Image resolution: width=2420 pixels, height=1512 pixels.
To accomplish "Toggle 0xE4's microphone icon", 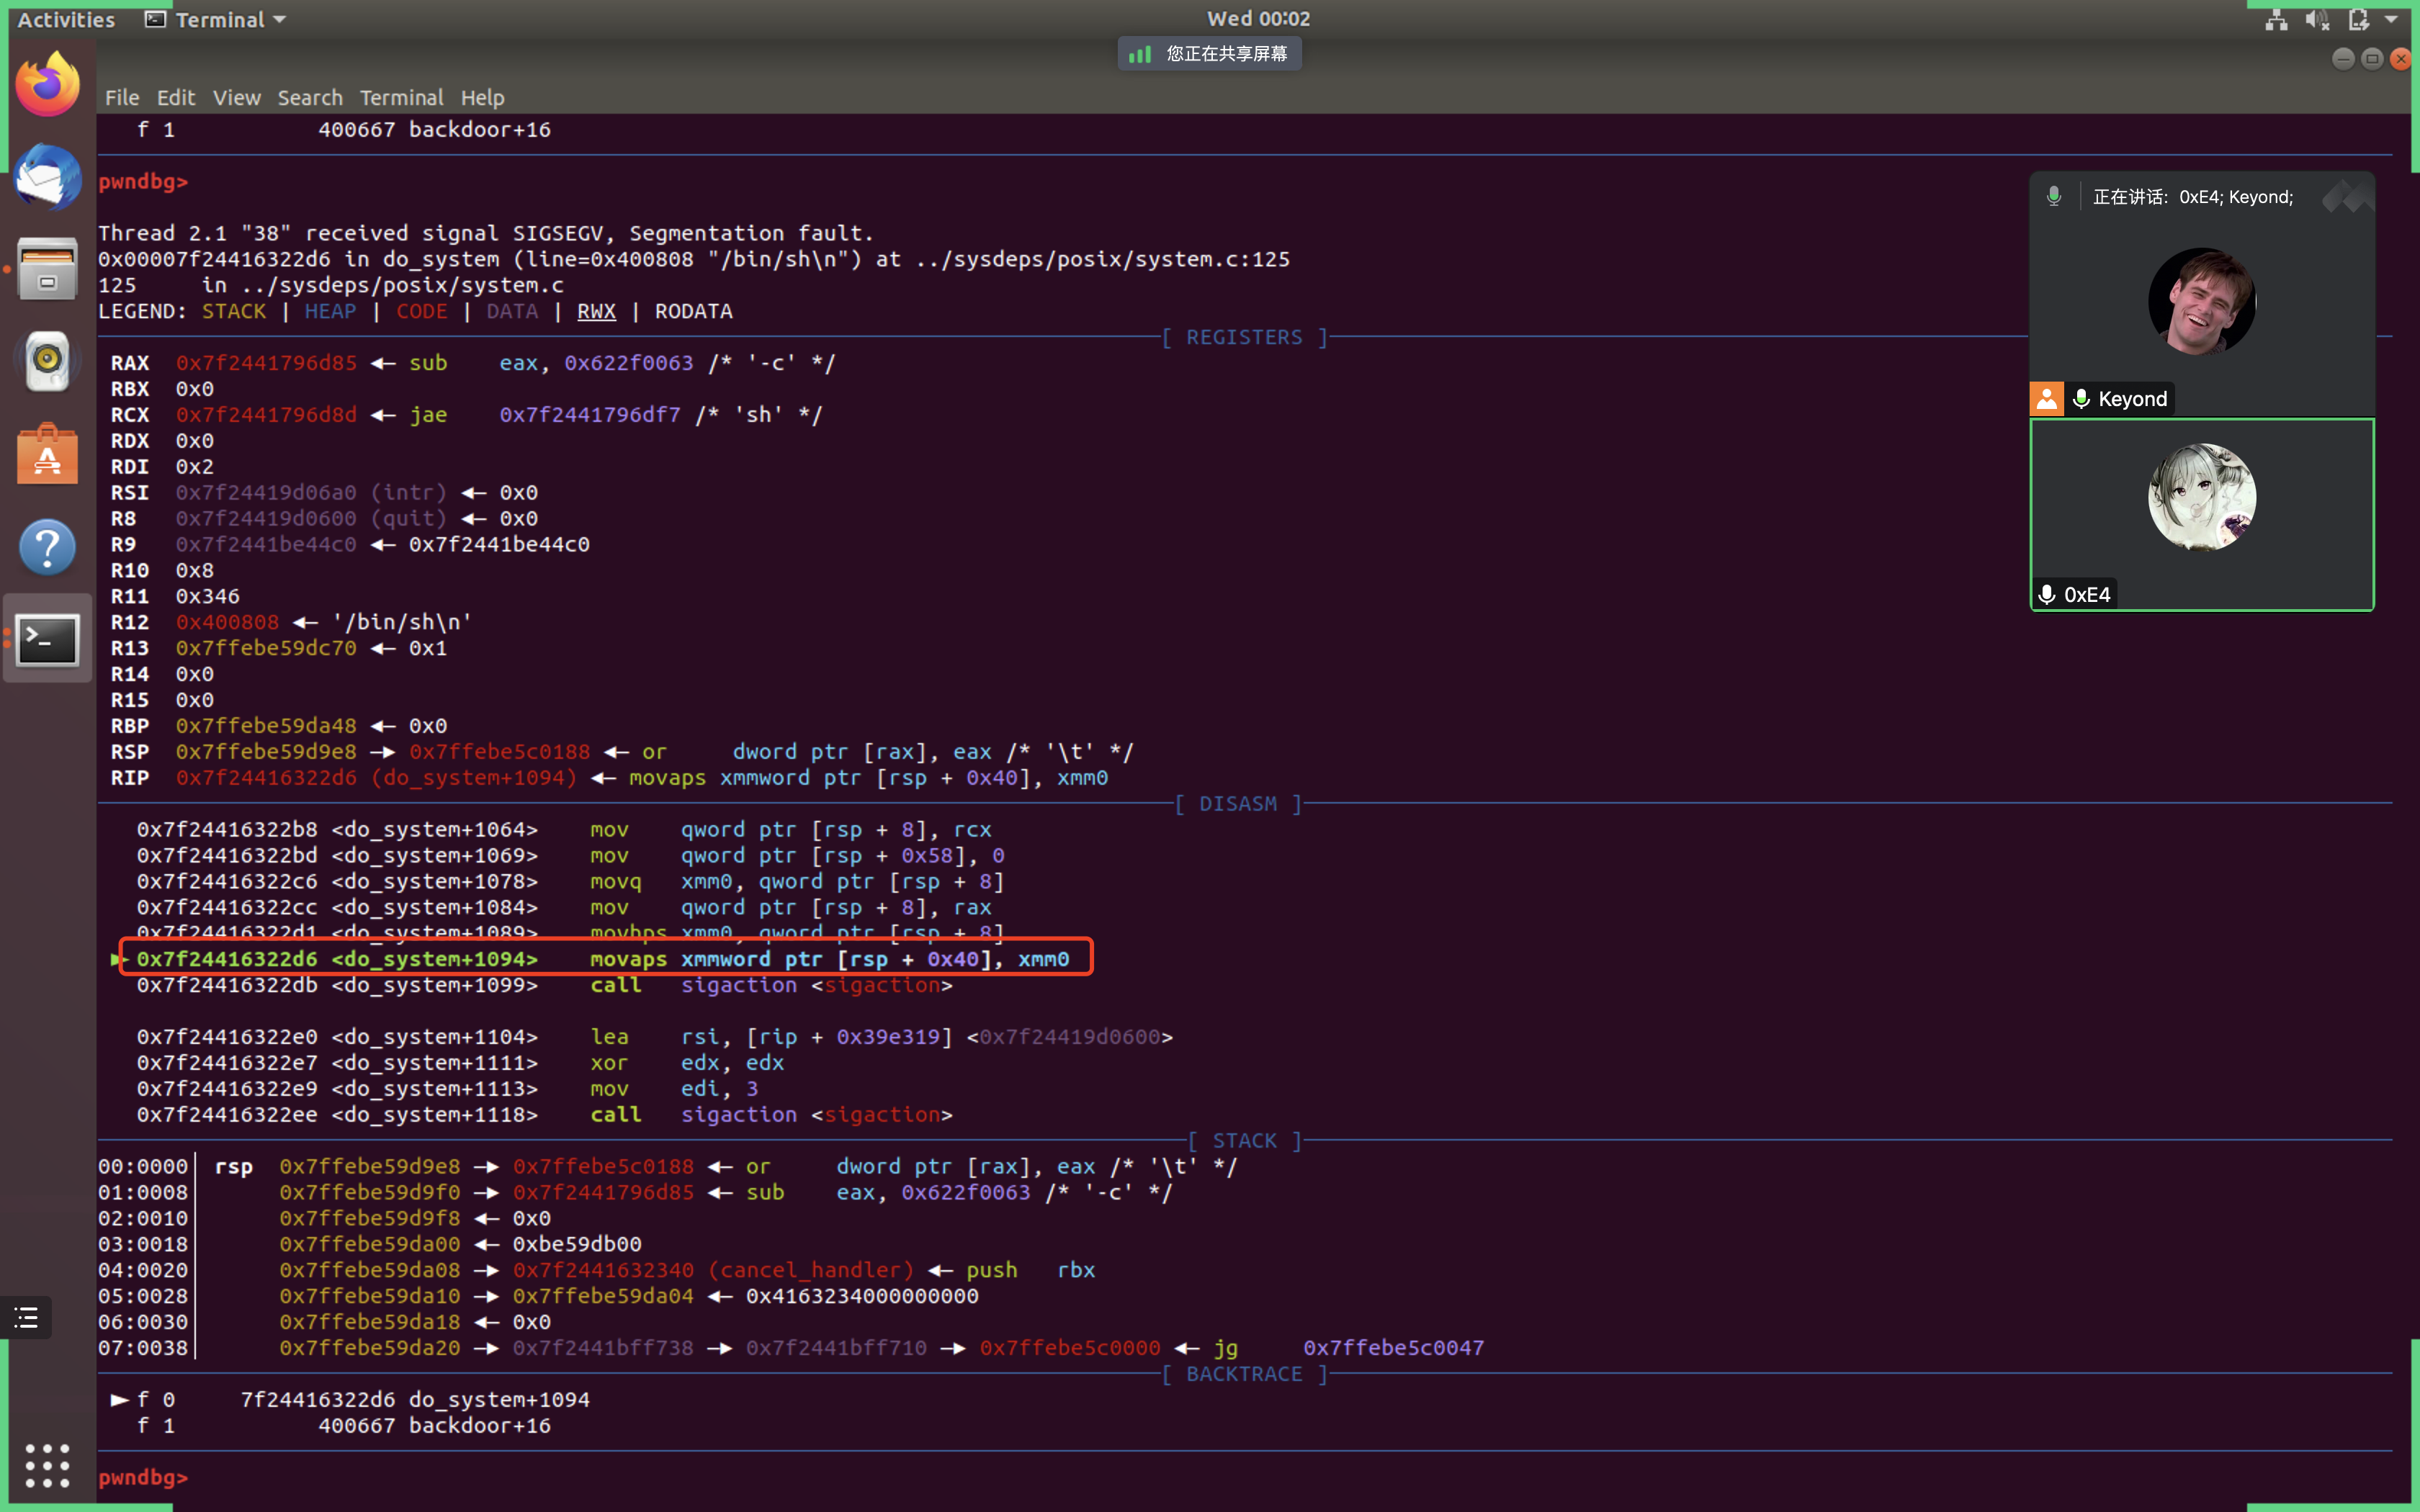I will coord(2047,595).
